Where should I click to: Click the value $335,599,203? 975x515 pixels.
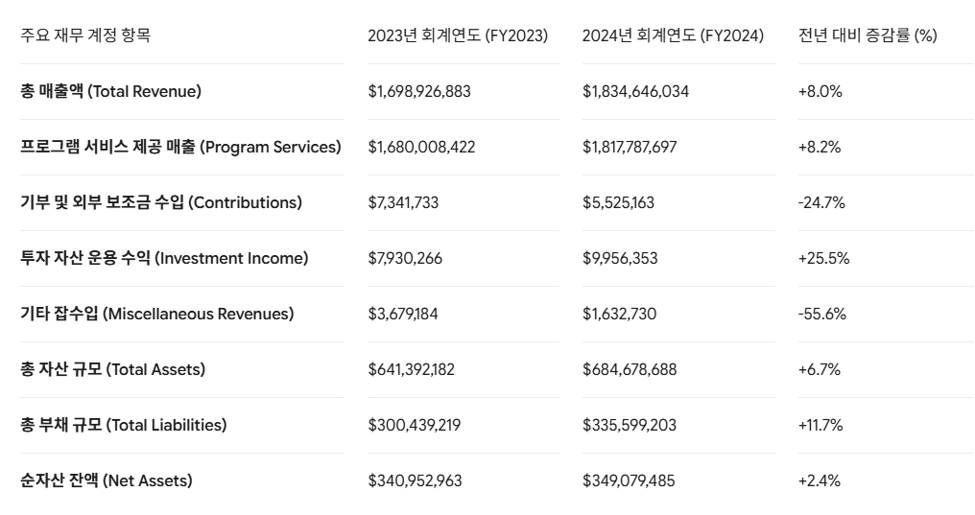click(629, 425)
